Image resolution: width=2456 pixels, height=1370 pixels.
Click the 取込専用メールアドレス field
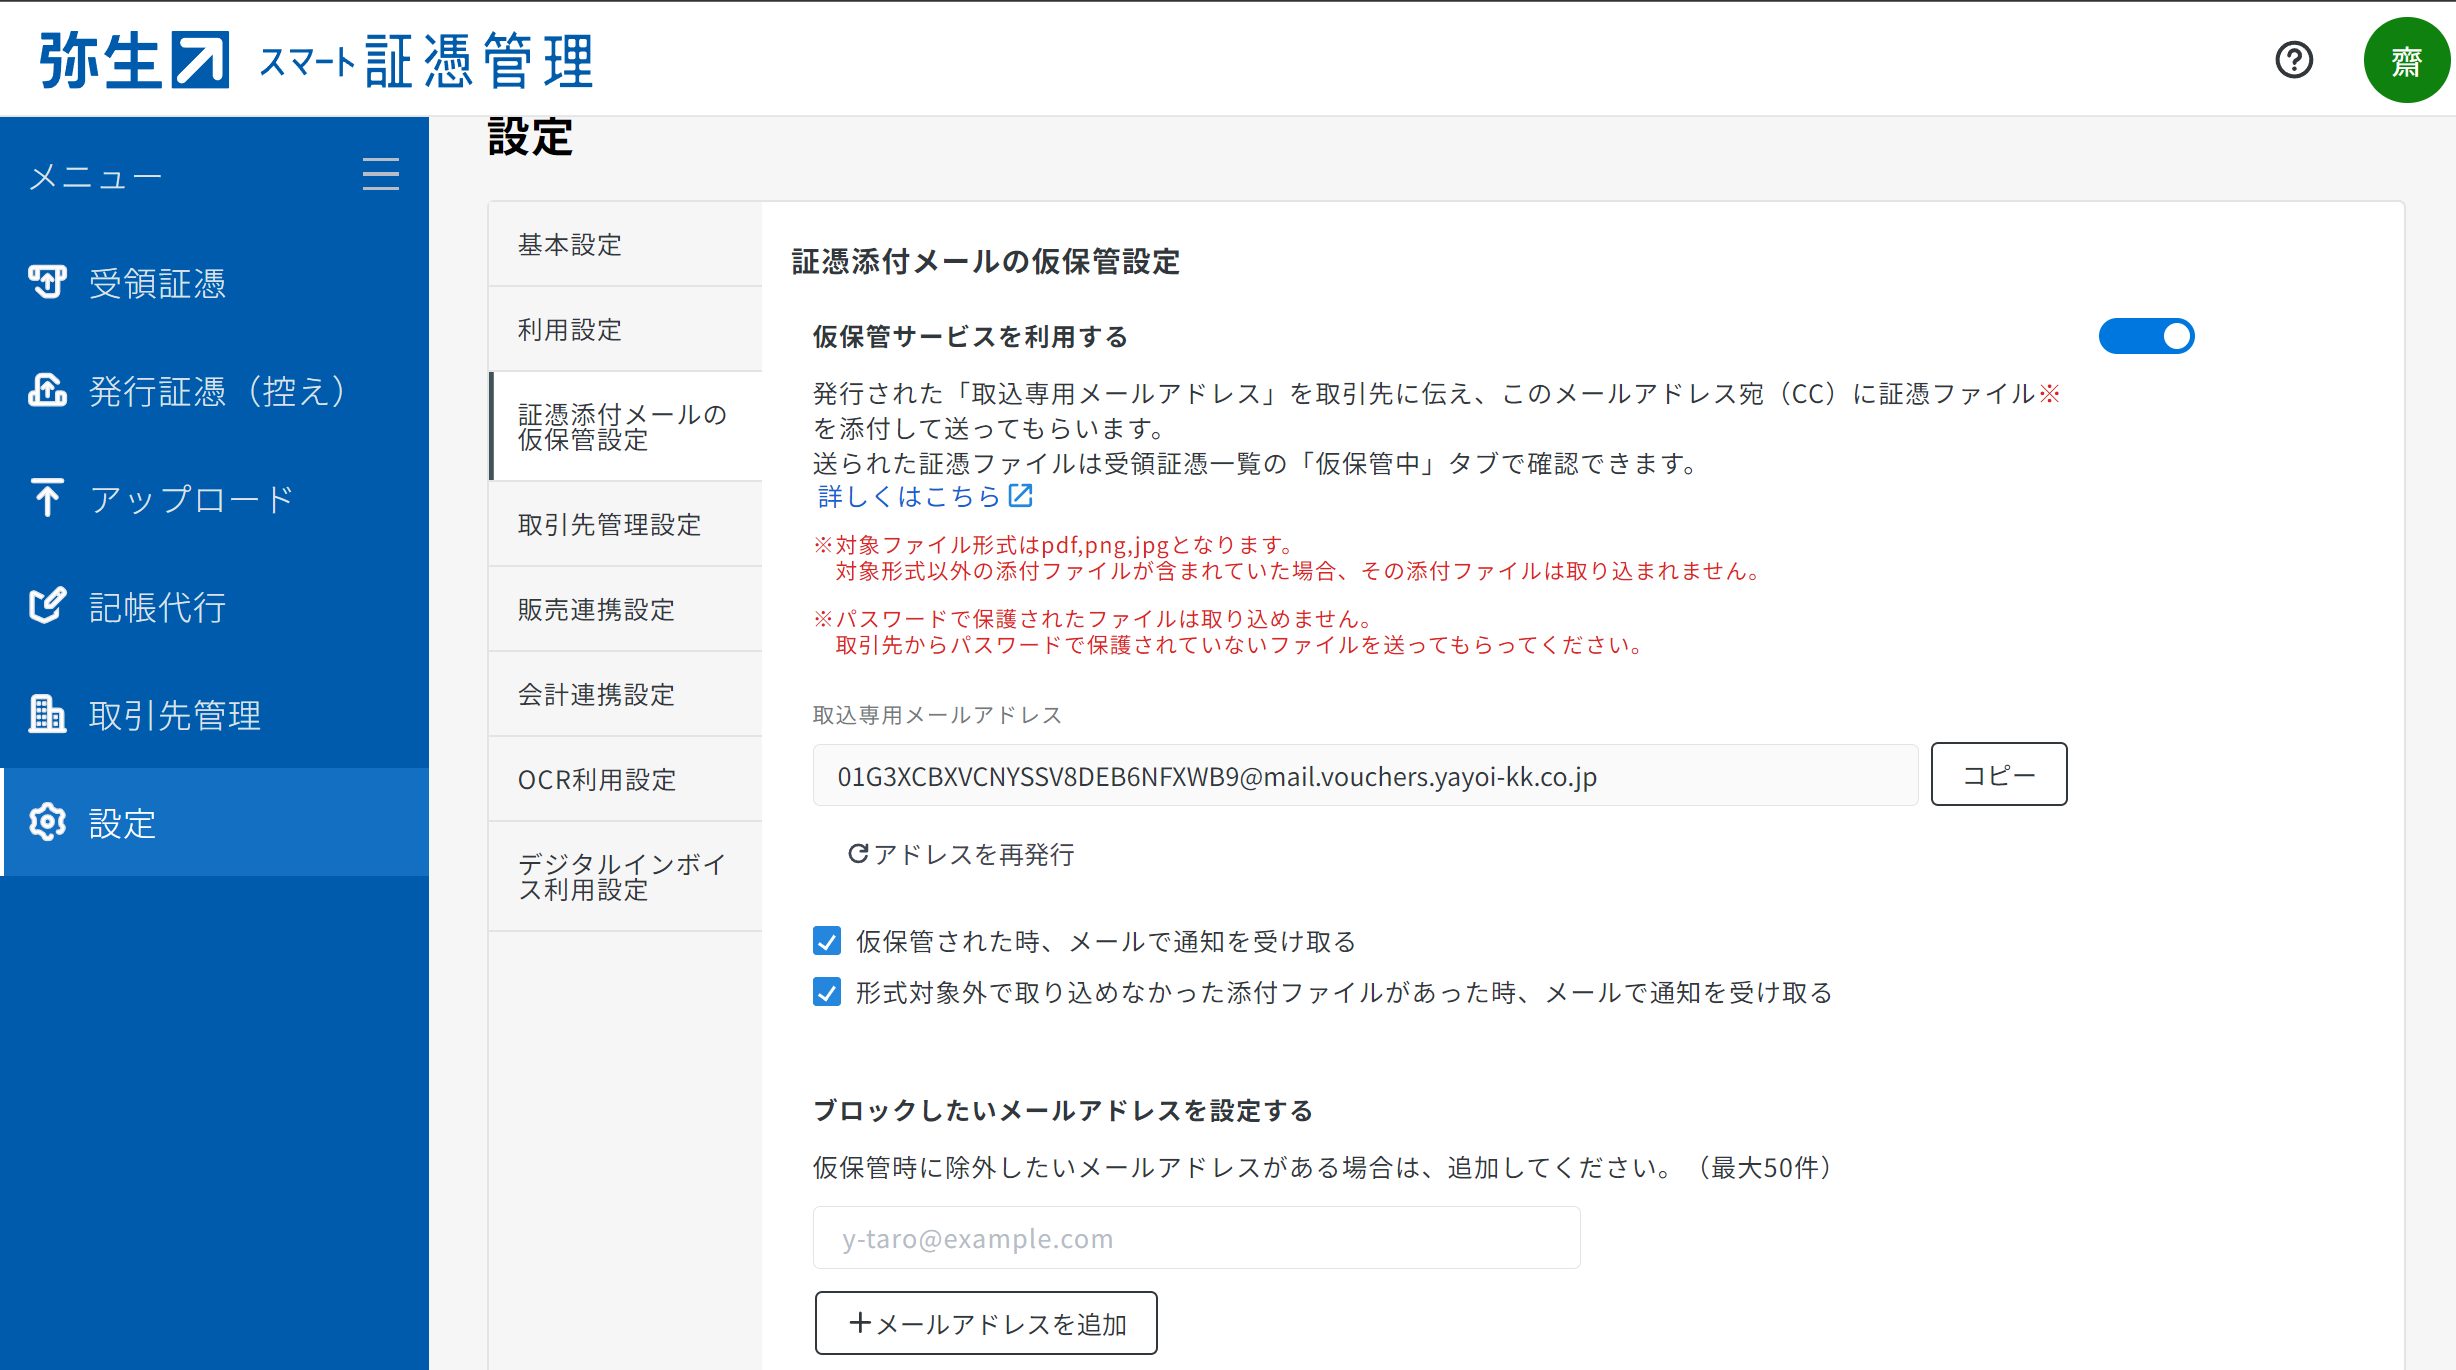click(x=1365, y=775)
